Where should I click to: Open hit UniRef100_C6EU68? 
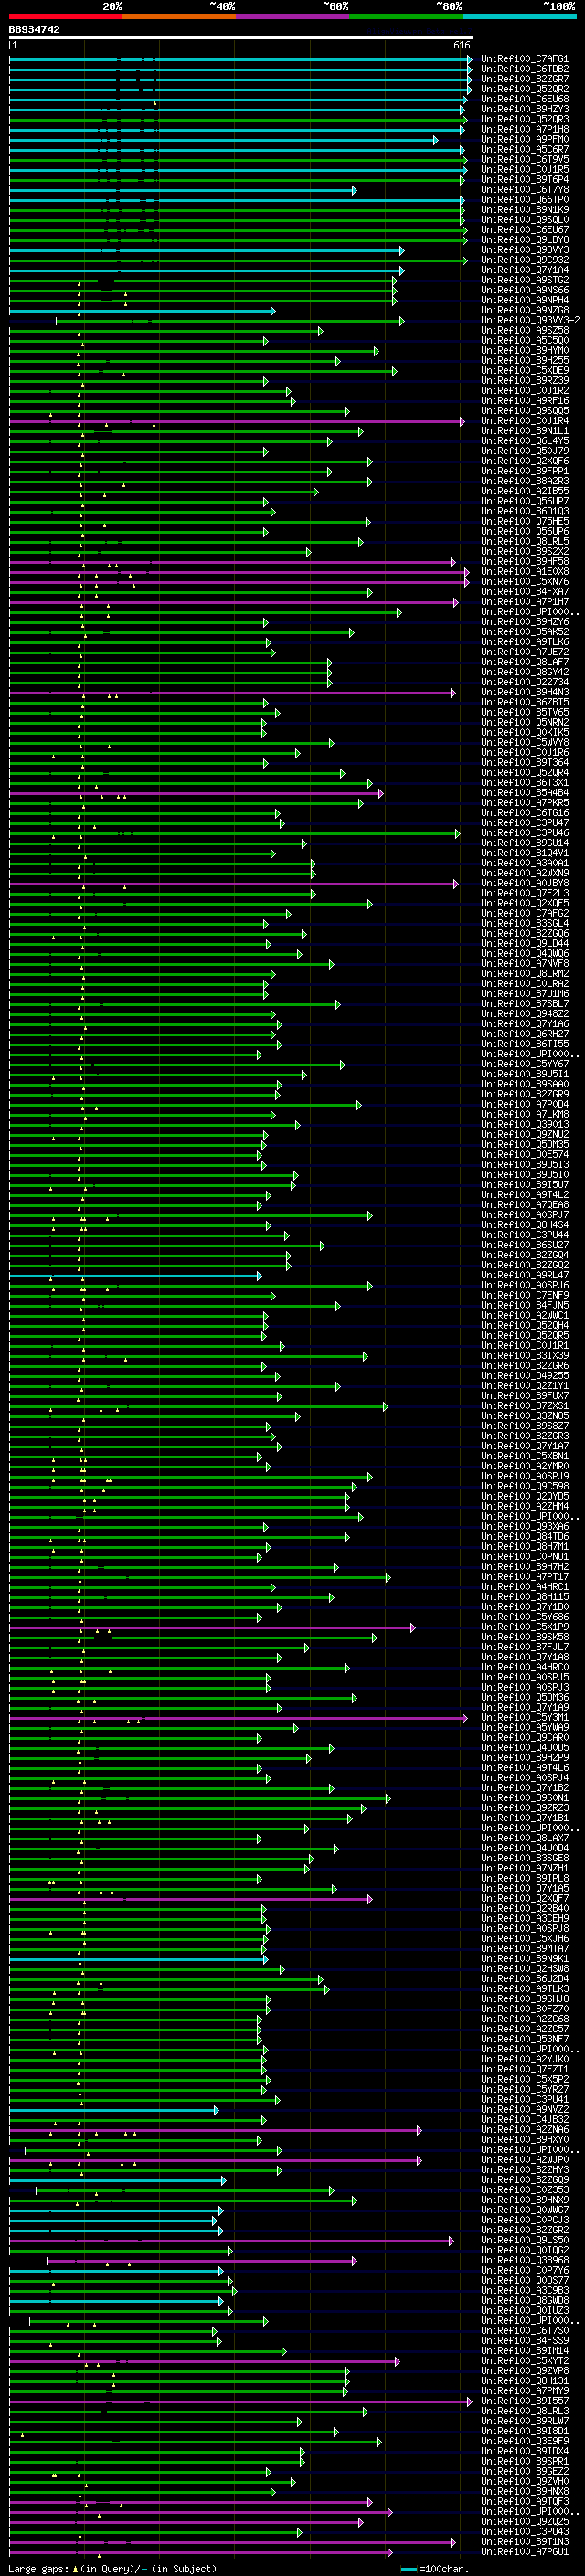524,99
